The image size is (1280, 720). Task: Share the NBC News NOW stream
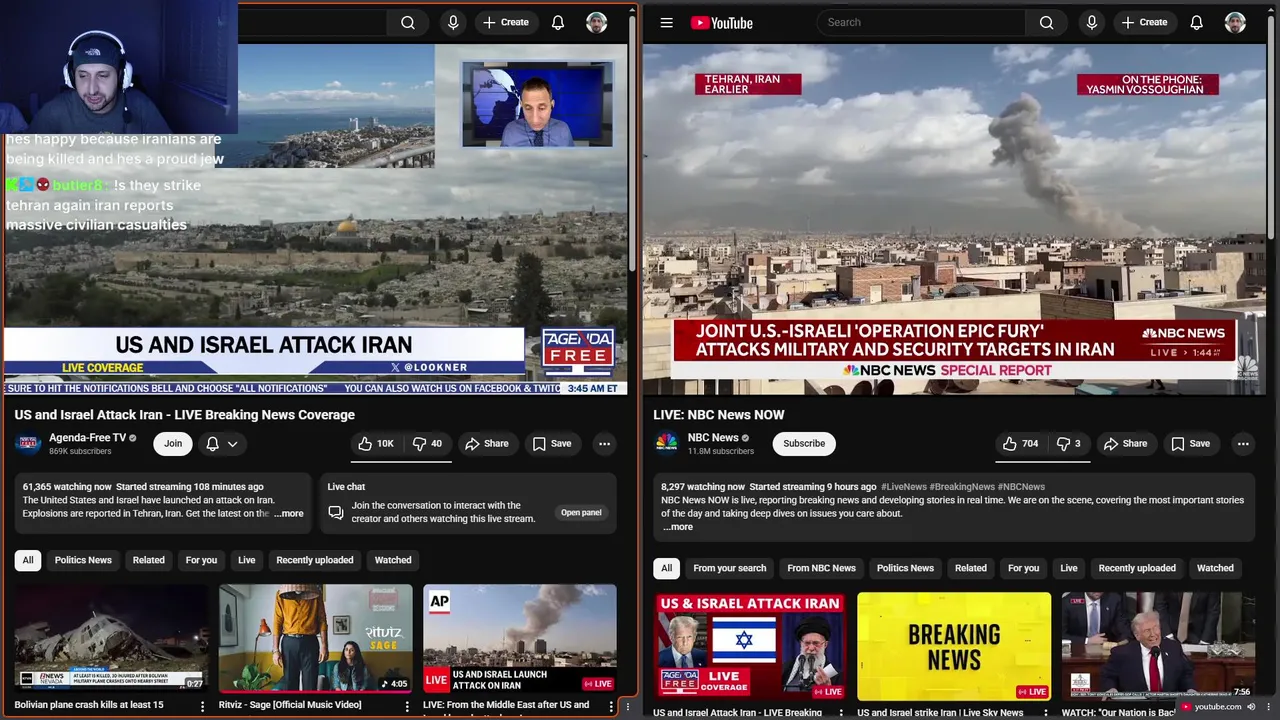(x=1125, y=444)
